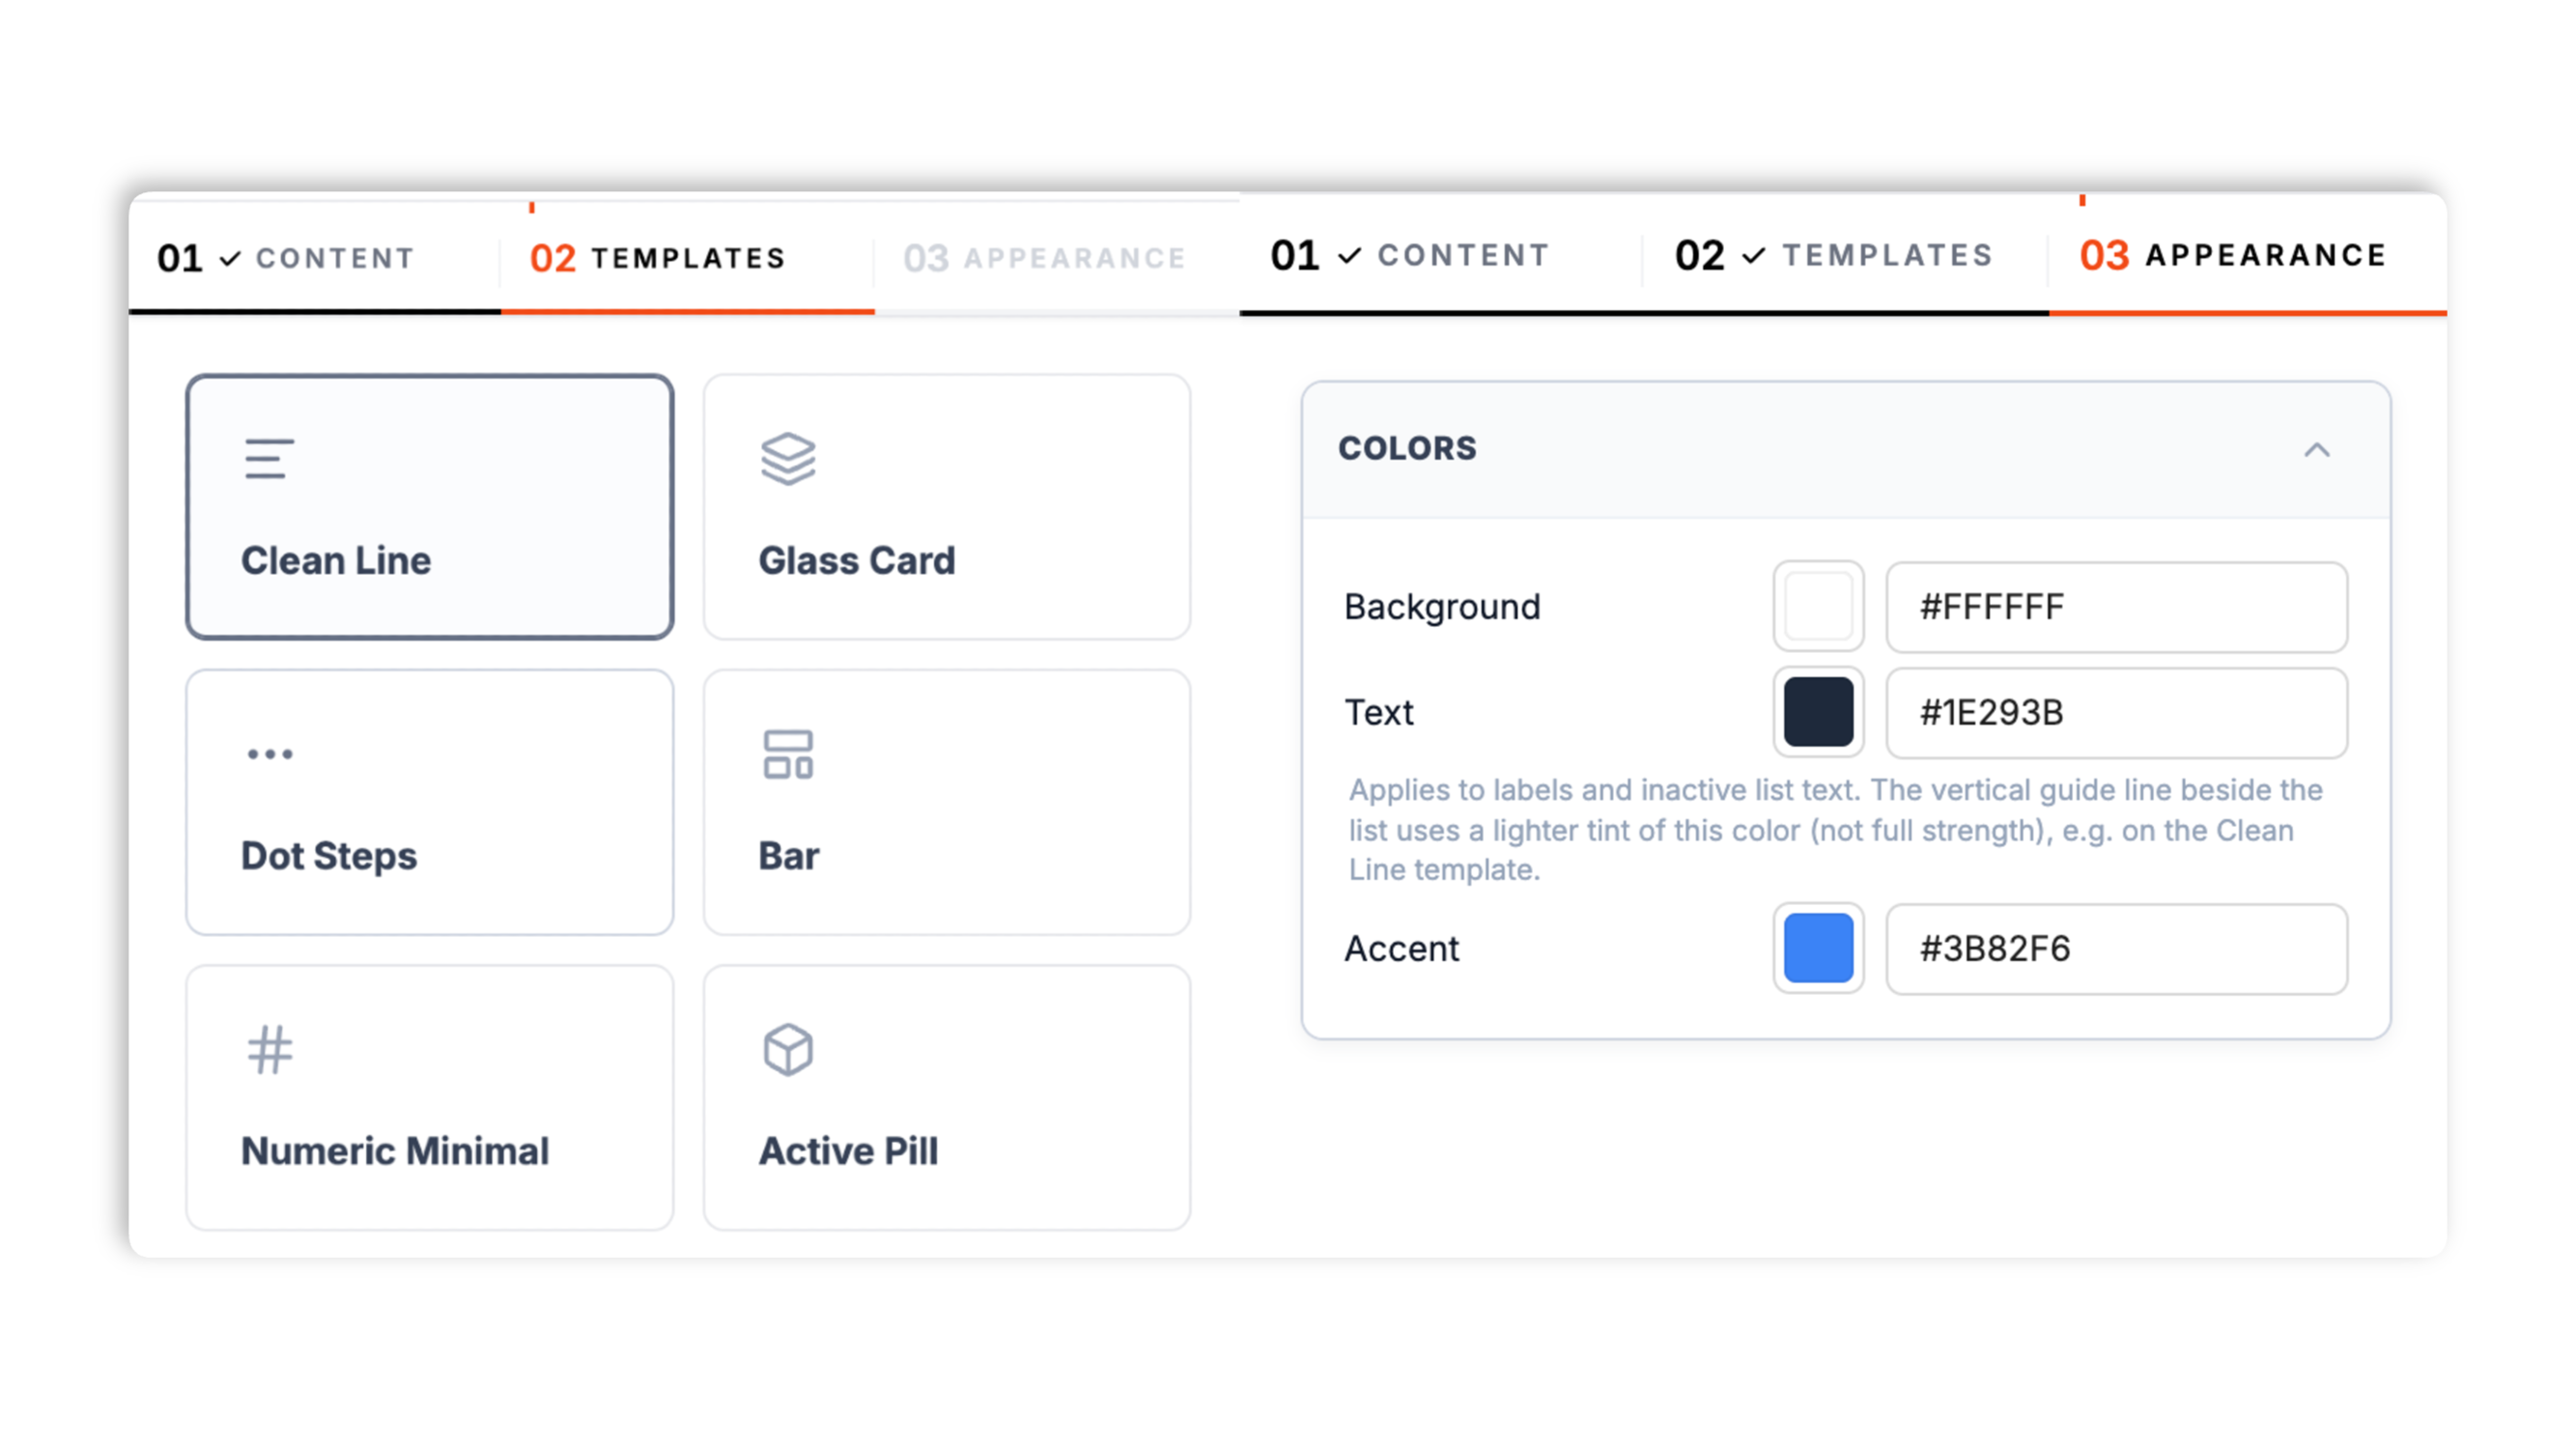Edit the Accent hex field #3B82F6

point(2116,948)
